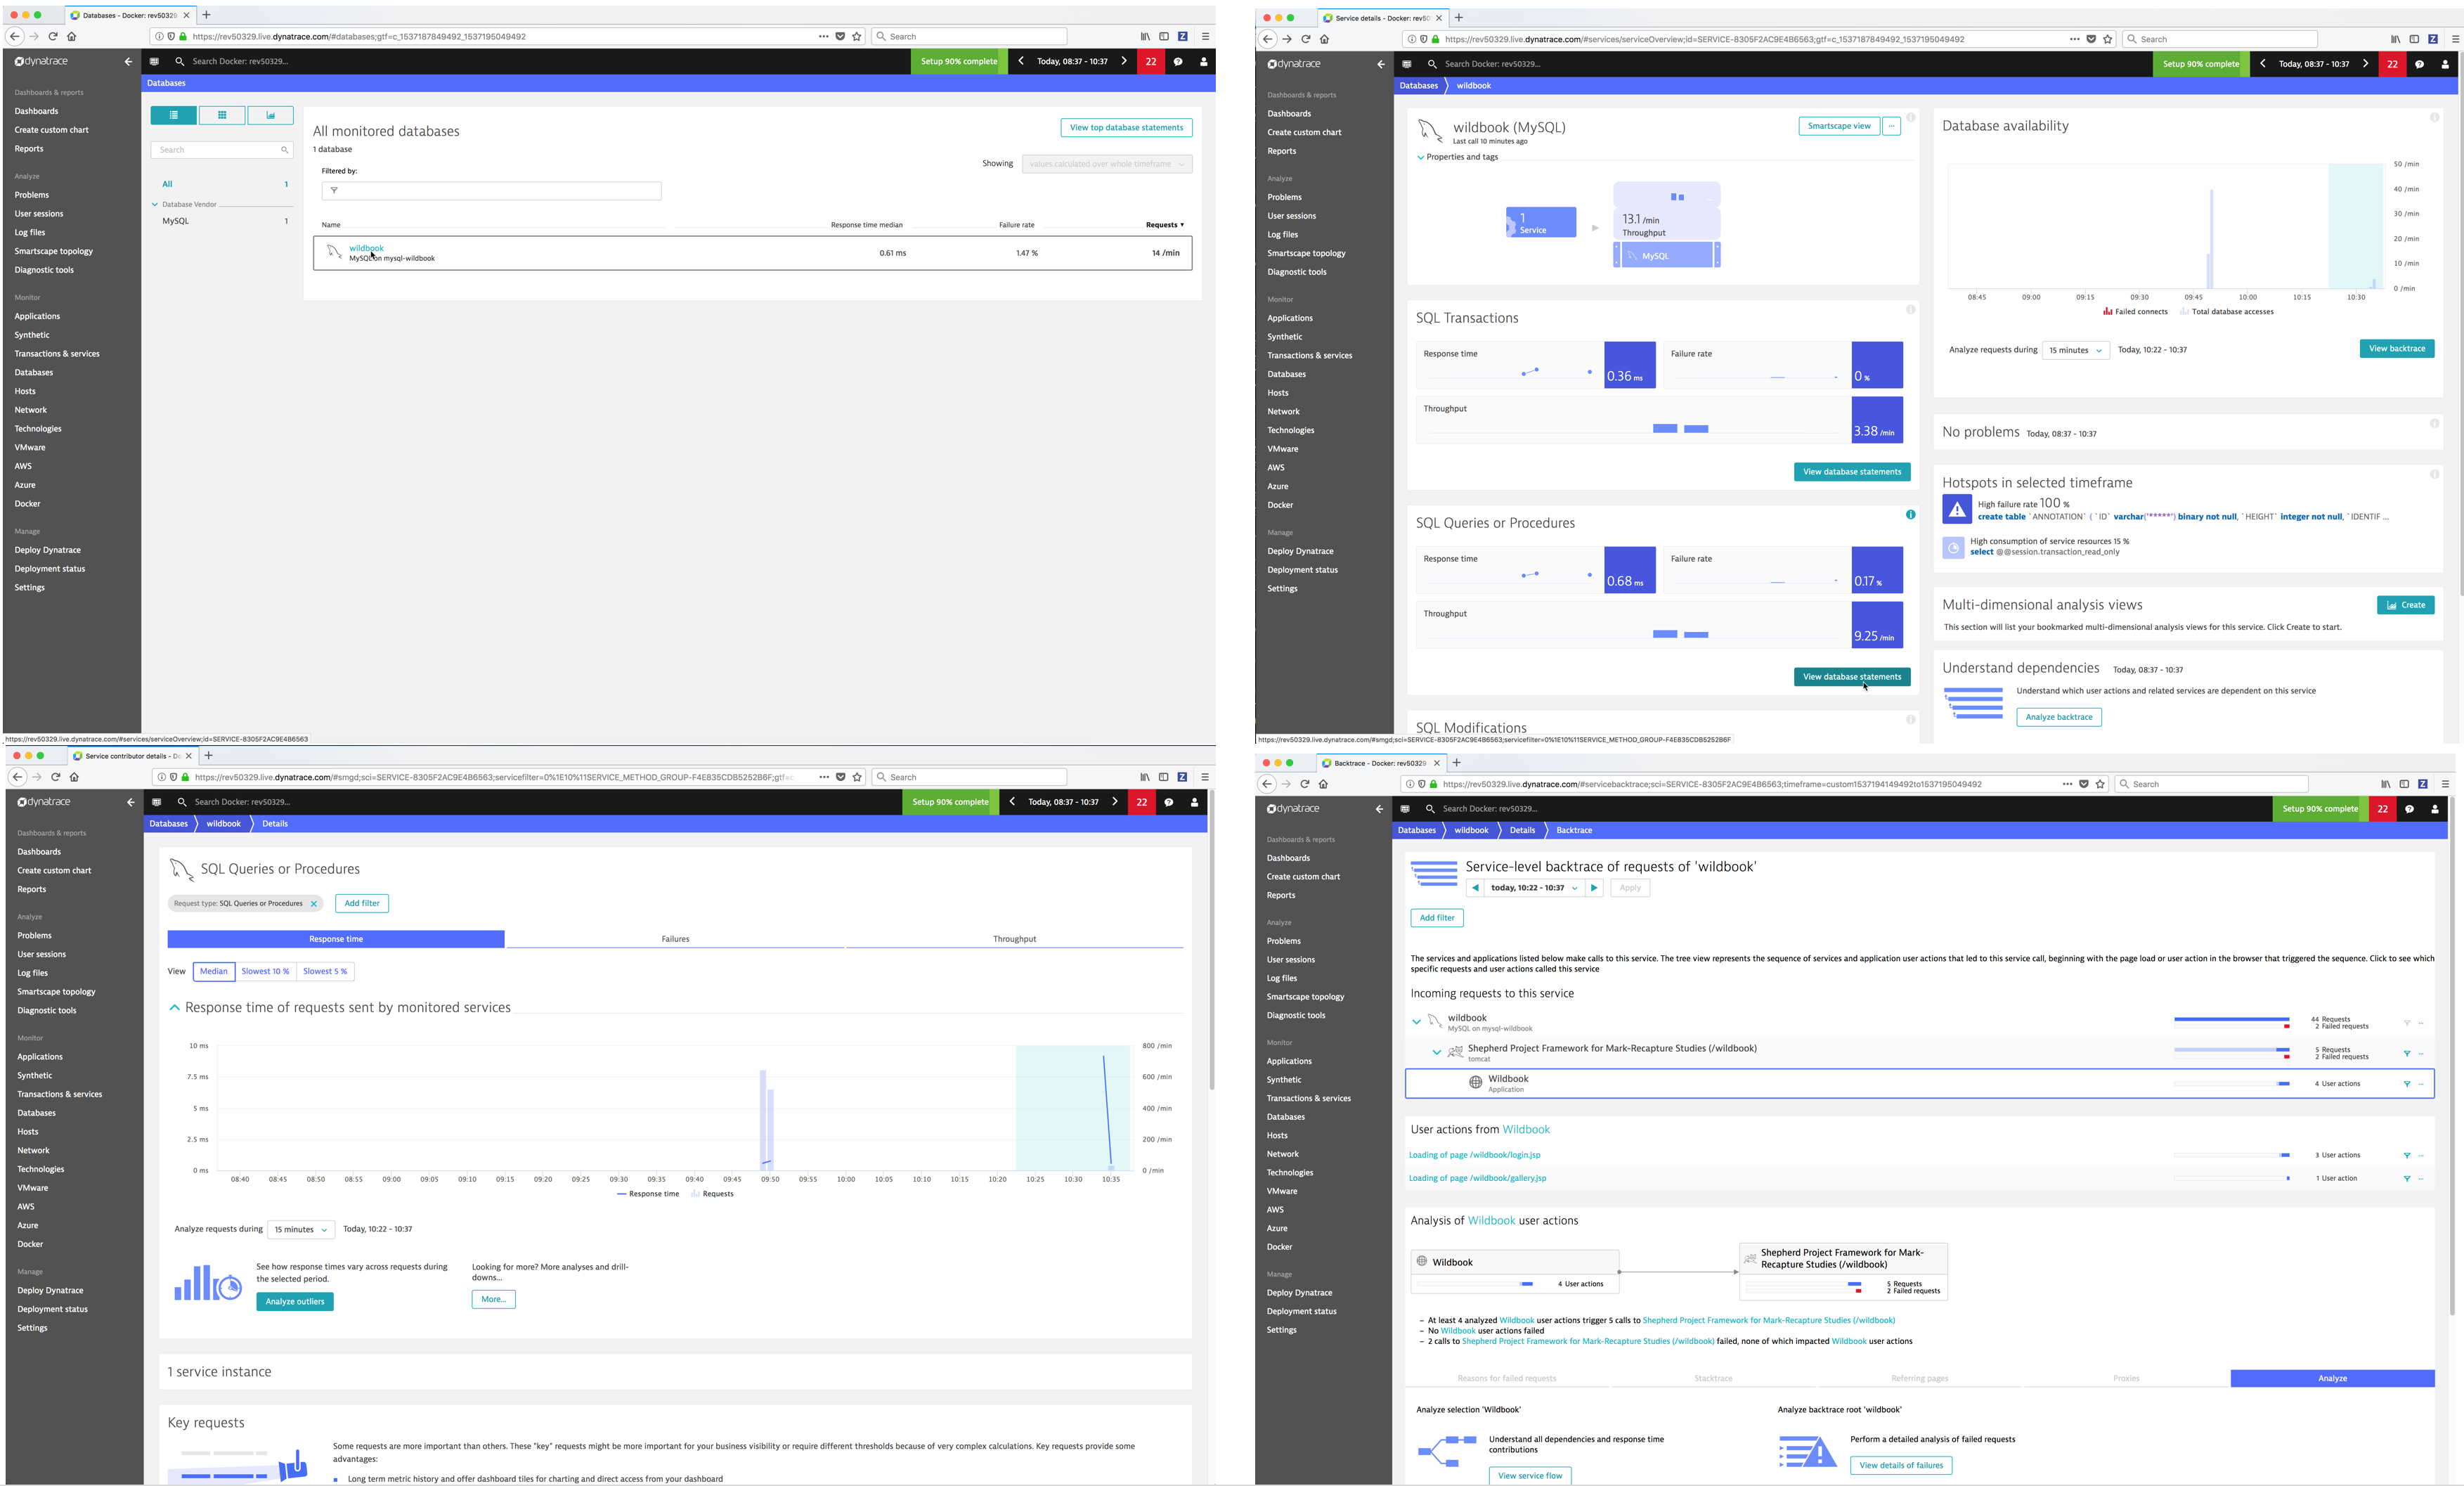Collapse Database Vendor filter group
The height and width of the screenshot is (1486, 2464).
[x=155, y=204]
